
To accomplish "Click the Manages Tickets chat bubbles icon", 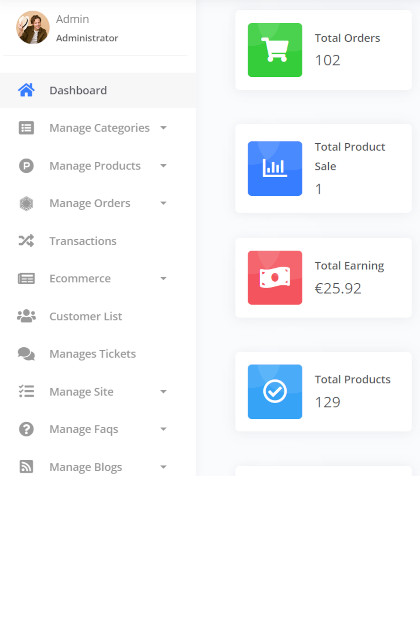I will click(26, 354).
